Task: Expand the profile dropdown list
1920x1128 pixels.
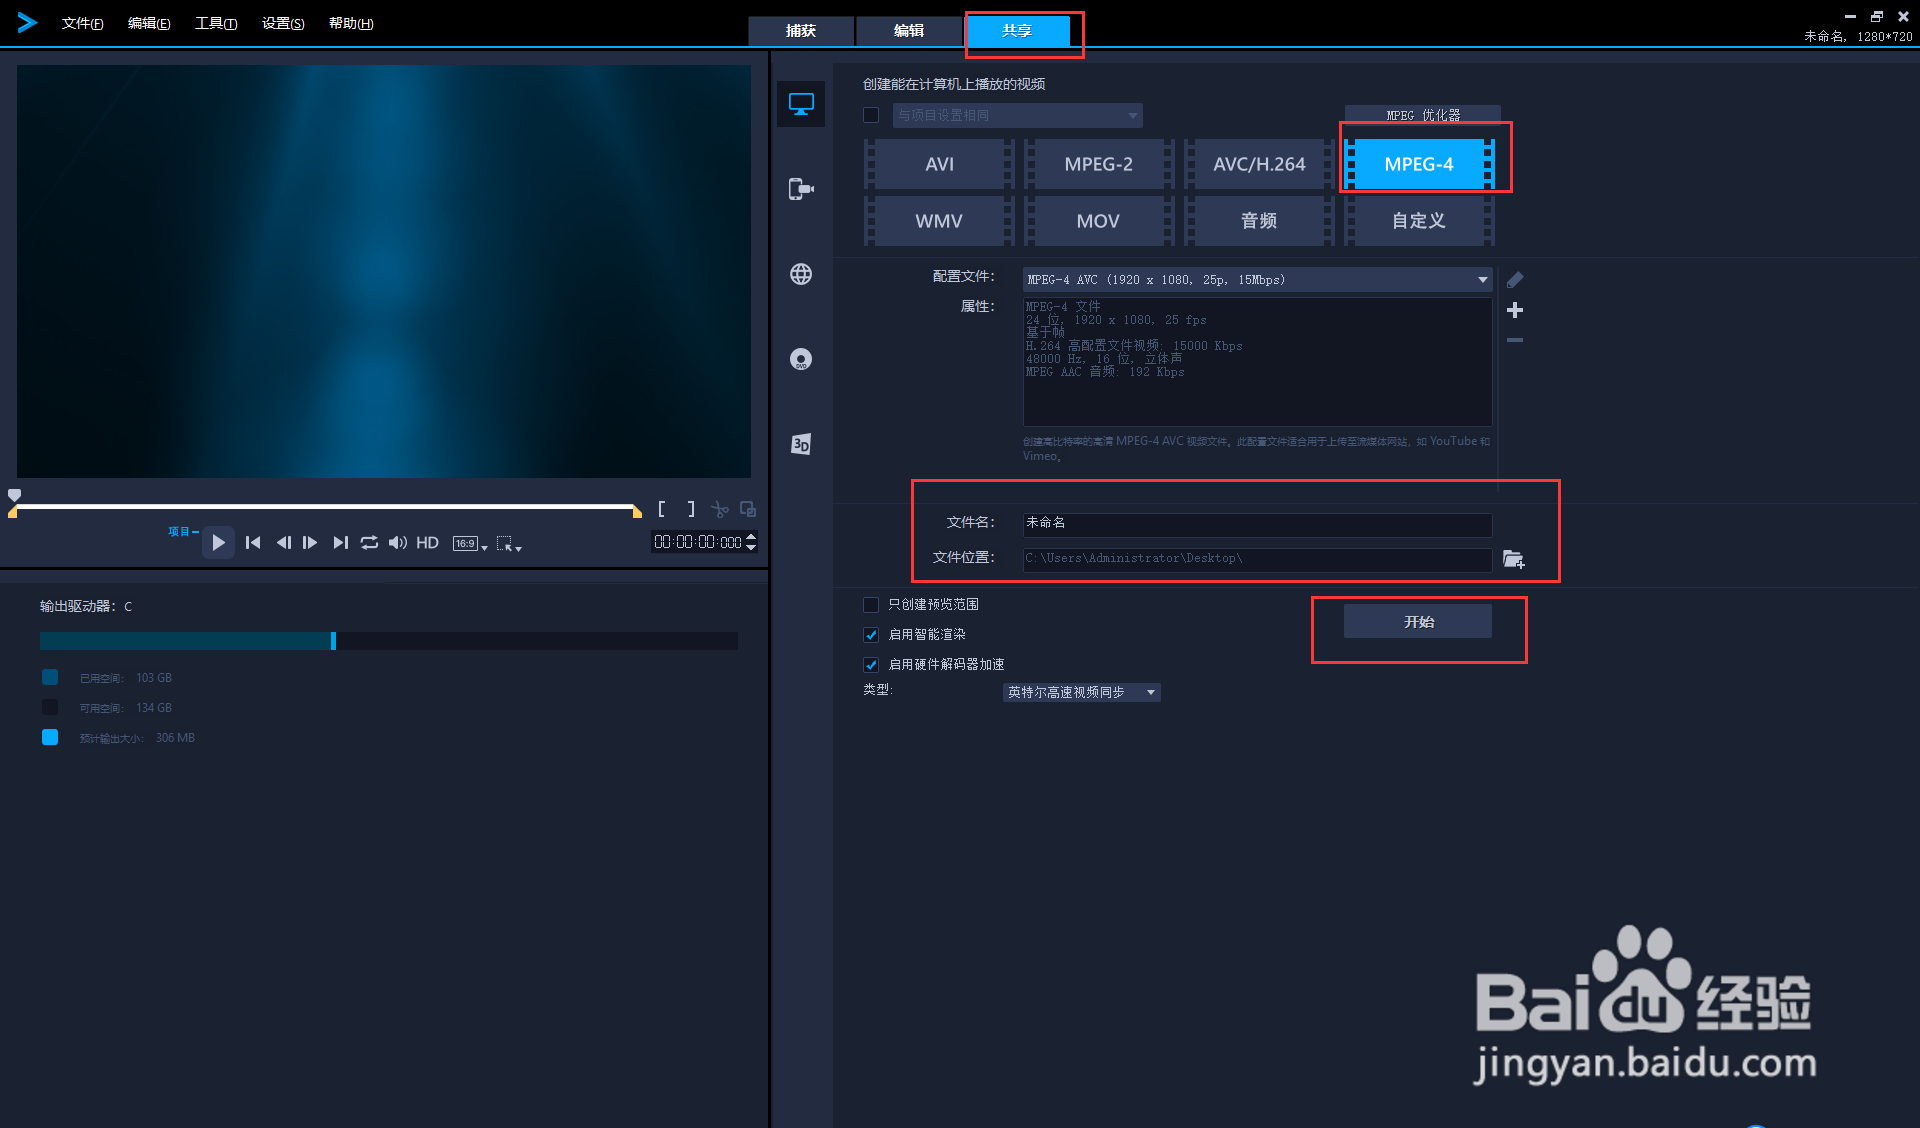Action: (1482, 280)
